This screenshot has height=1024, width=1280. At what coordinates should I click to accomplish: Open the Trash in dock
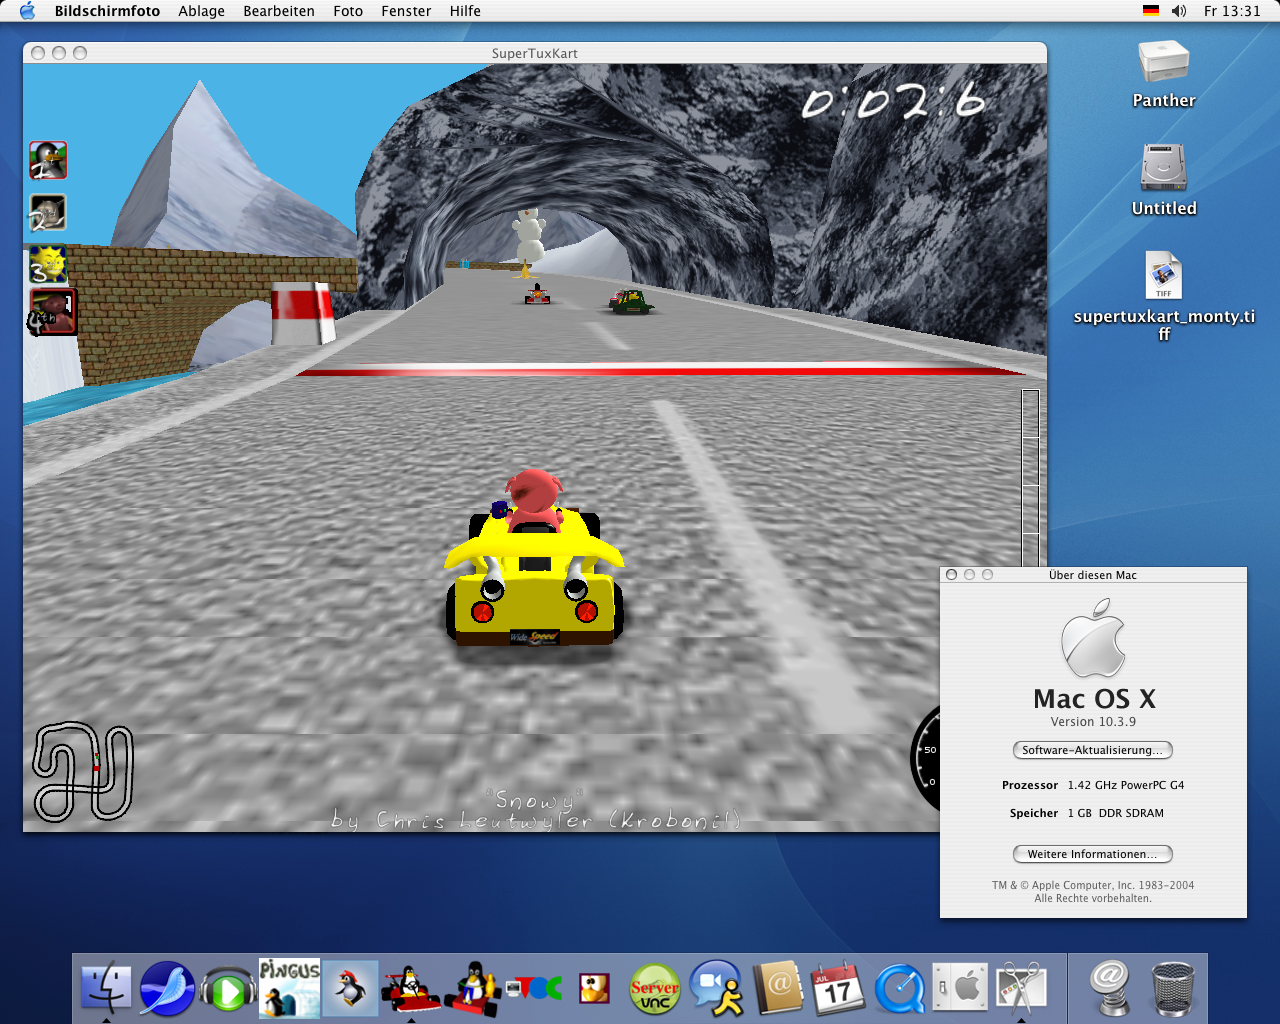tap(1172, 989)
